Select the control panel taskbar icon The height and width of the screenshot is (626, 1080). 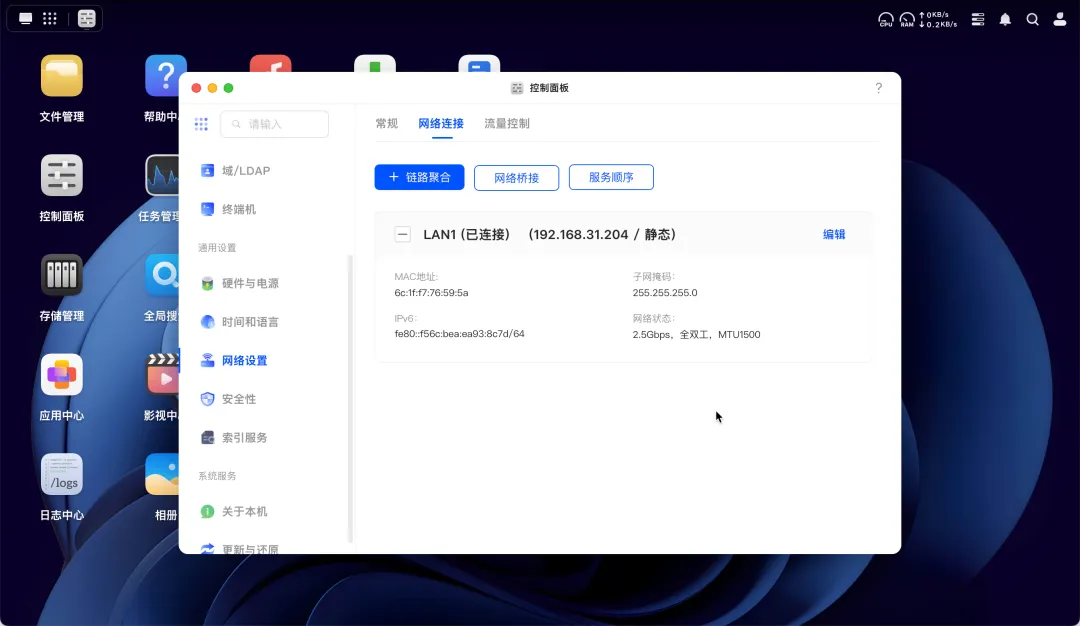(87, 19)
